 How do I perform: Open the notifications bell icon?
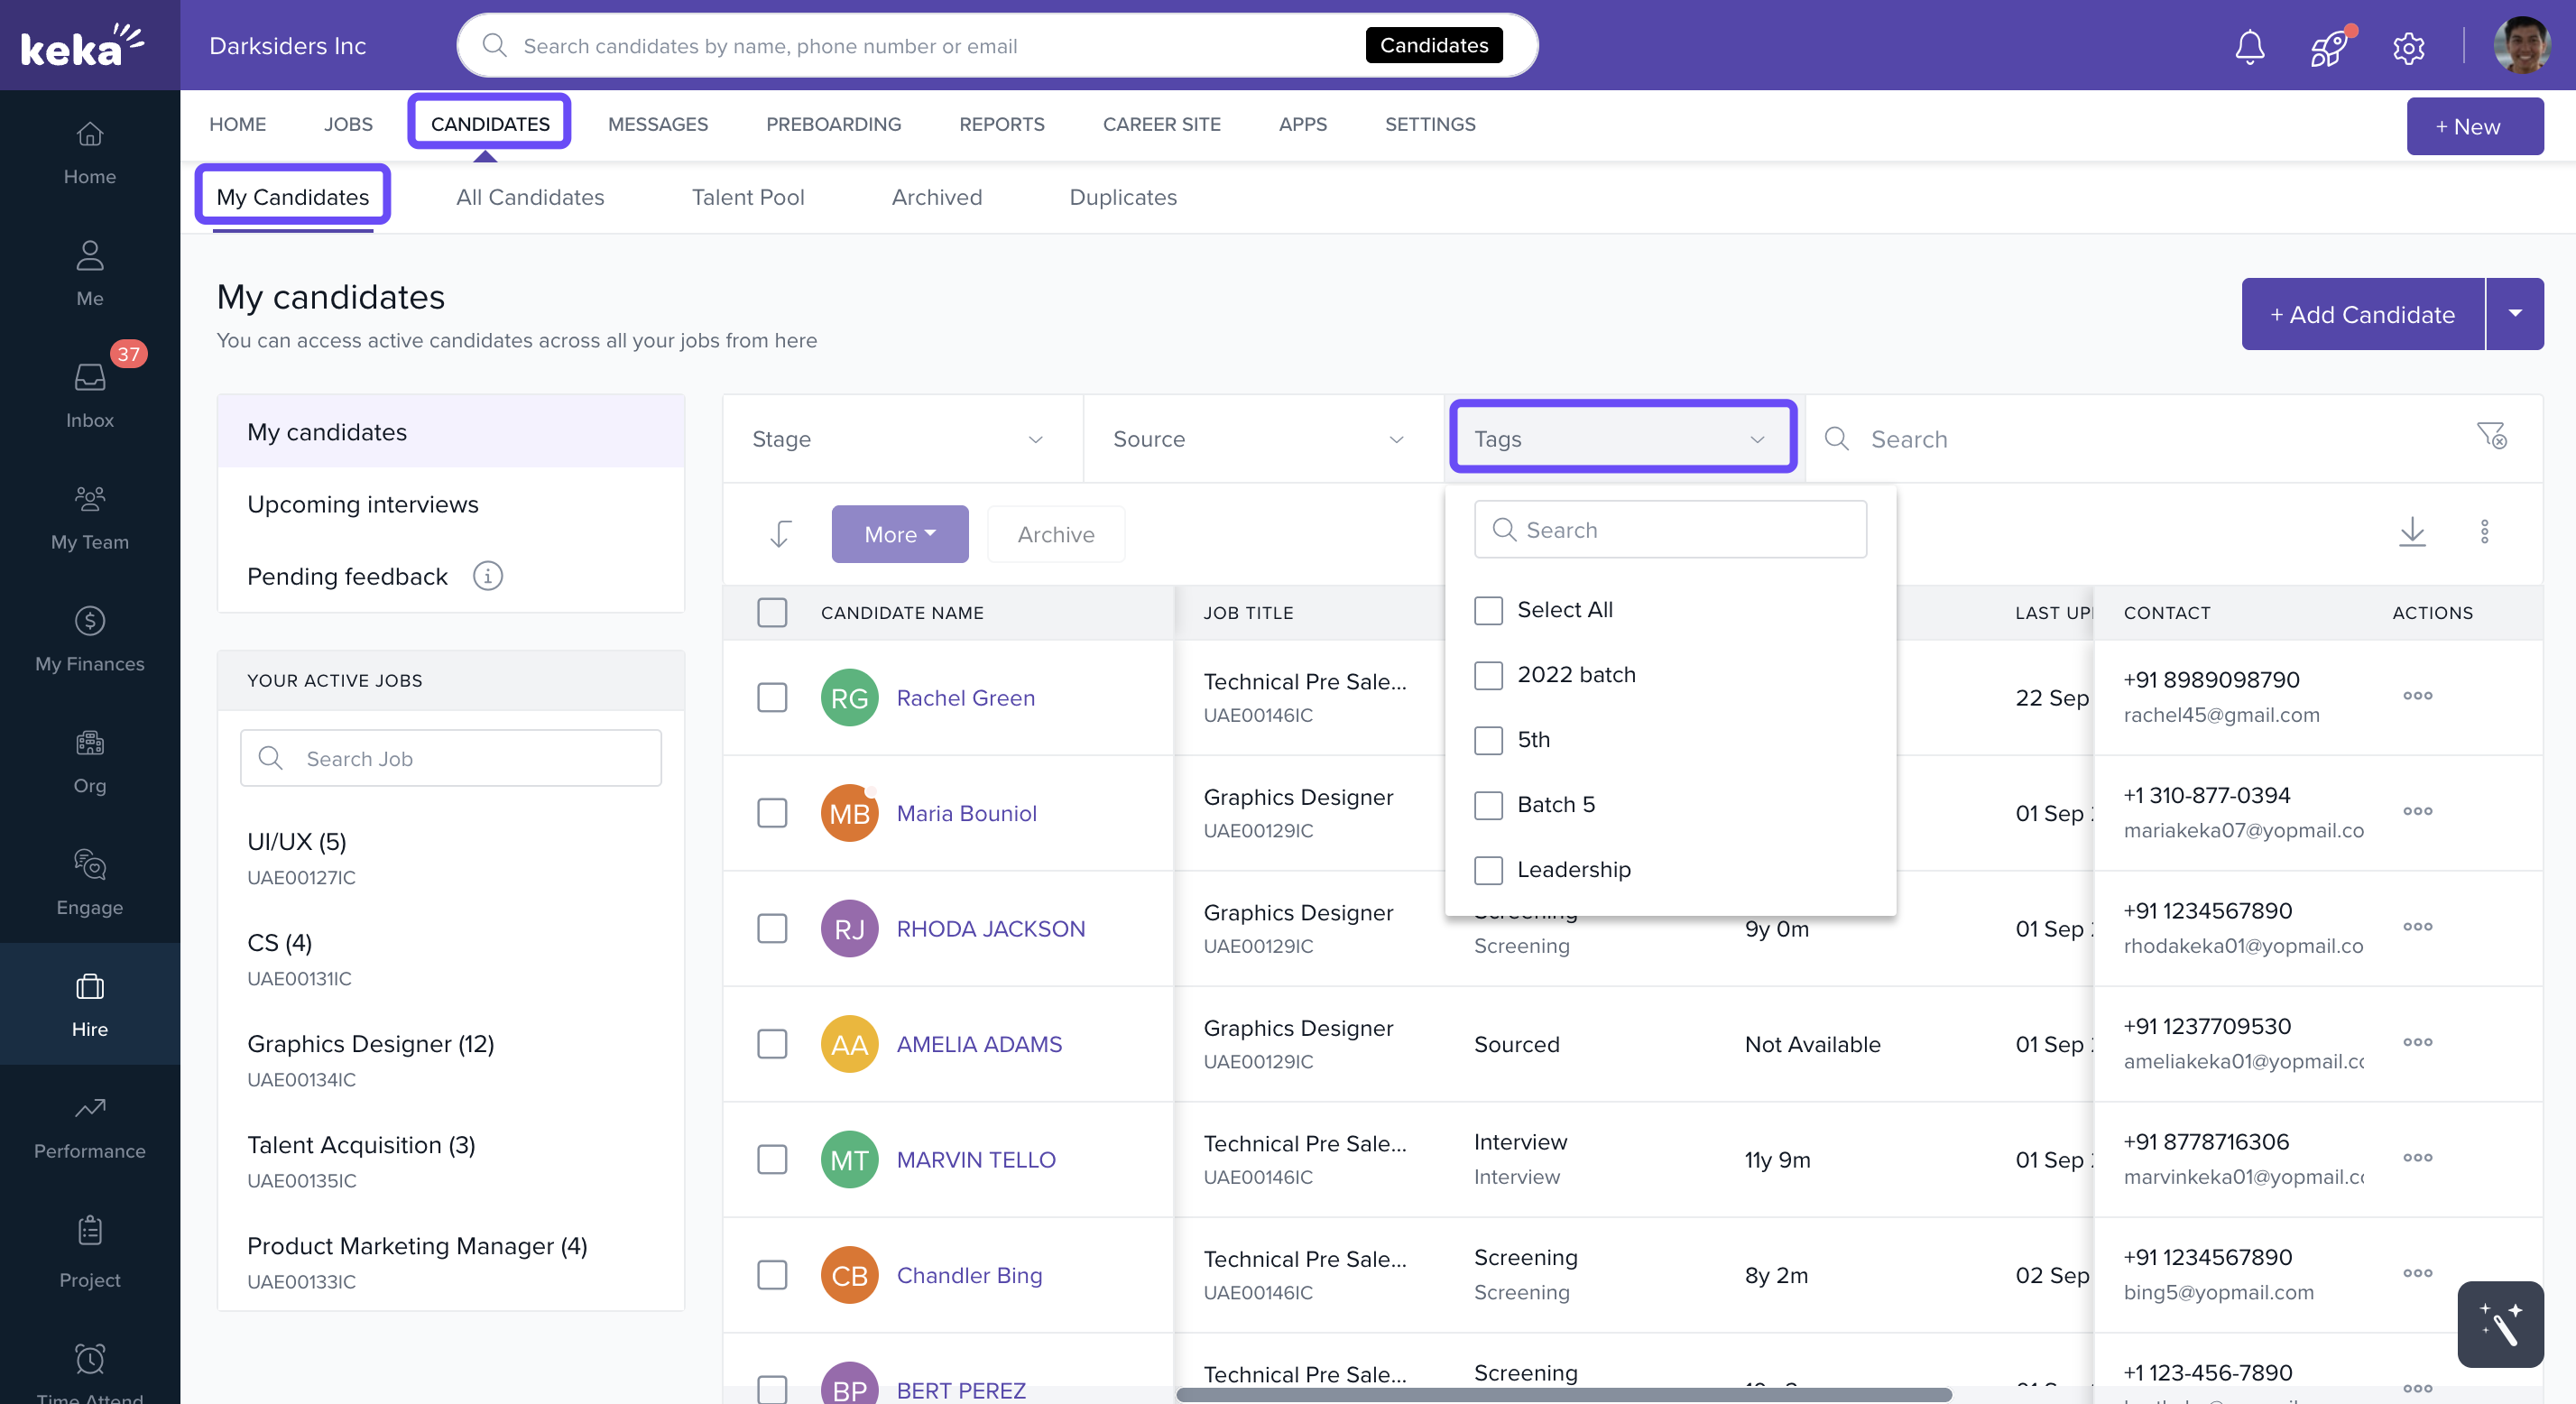coord(2249,46)
